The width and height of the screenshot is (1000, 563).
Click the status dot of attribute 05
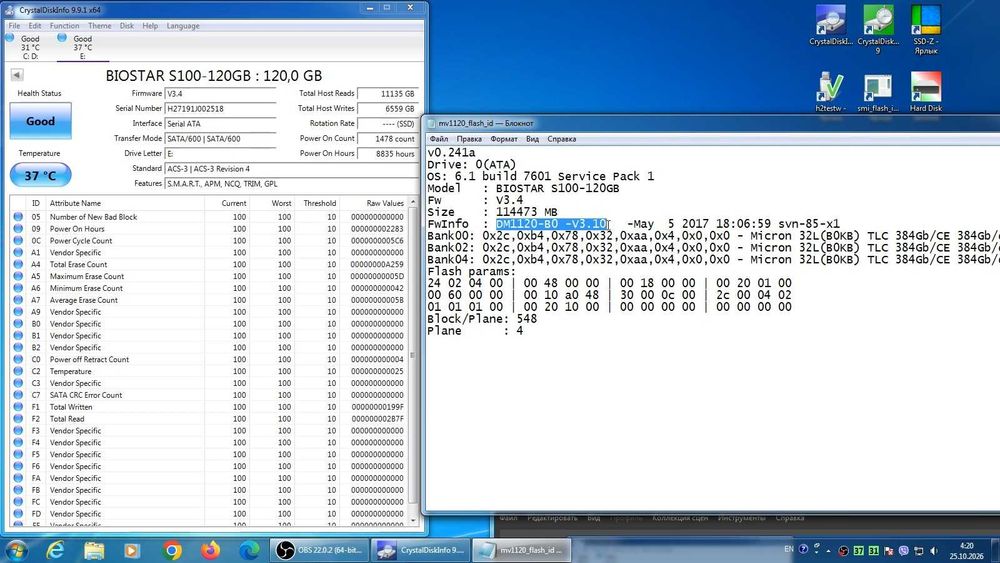(18, 217)
